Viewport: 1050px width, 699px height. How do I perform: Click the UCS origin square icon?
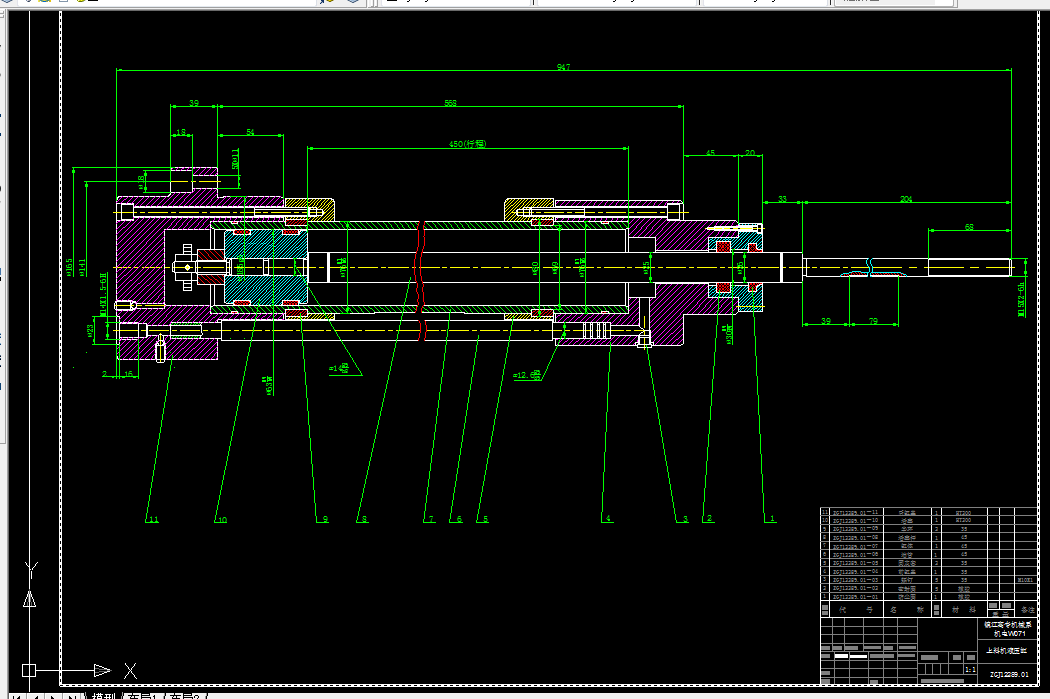pos(29,670)
